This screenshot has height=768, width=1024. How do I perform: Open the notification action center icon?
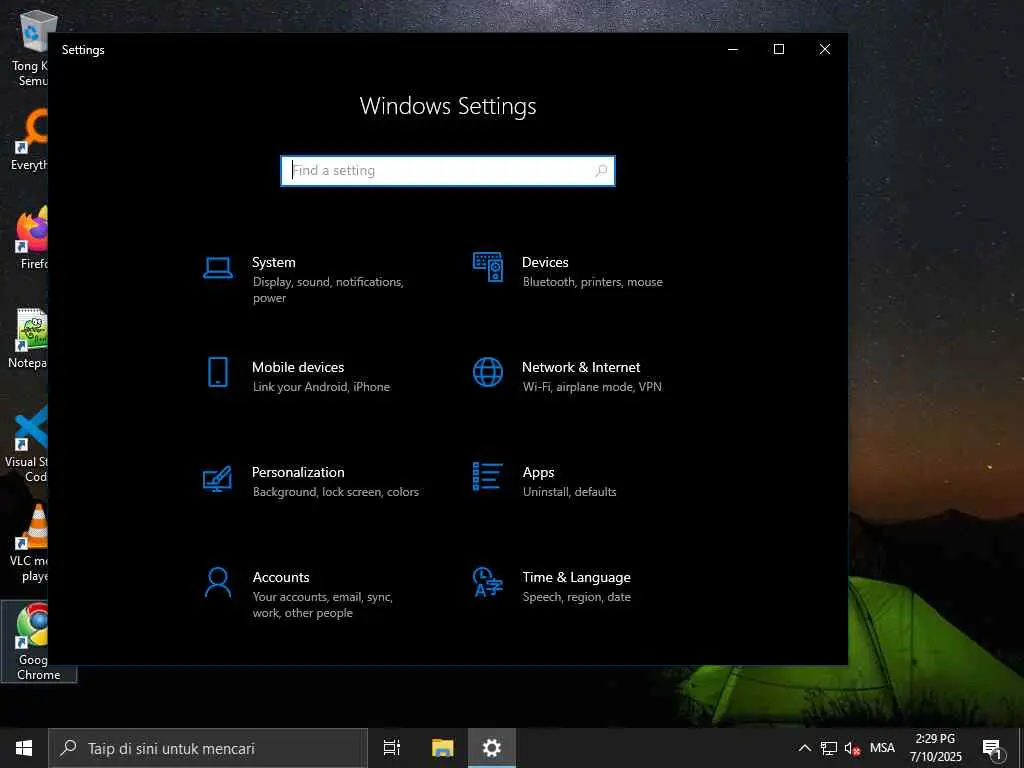pos(992,748)
